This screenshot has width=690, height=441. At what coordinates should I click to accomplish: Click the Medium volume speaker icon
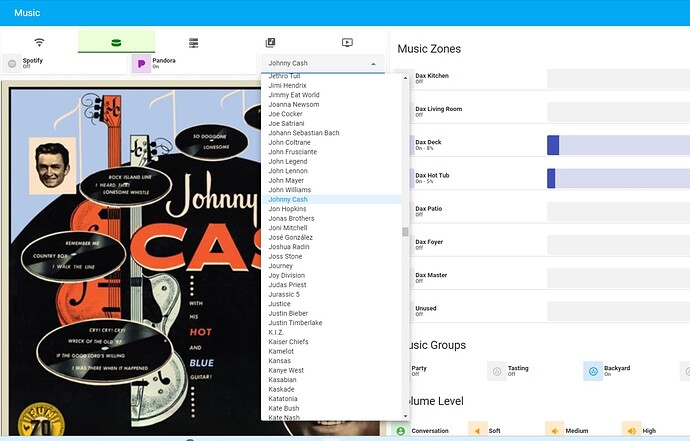click(x=553, y=430)
